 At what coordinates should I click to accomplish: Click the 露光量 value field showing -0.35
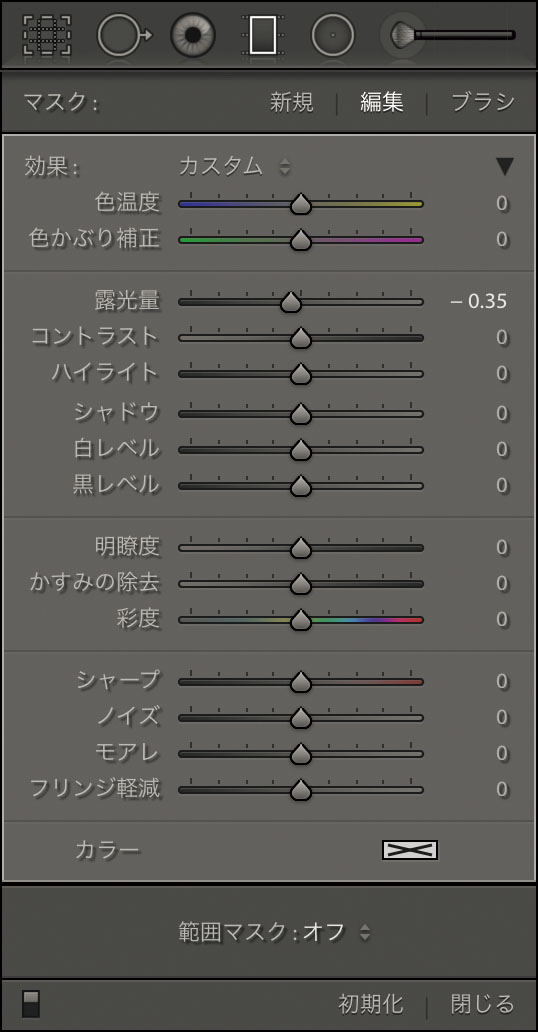[479, 301]
